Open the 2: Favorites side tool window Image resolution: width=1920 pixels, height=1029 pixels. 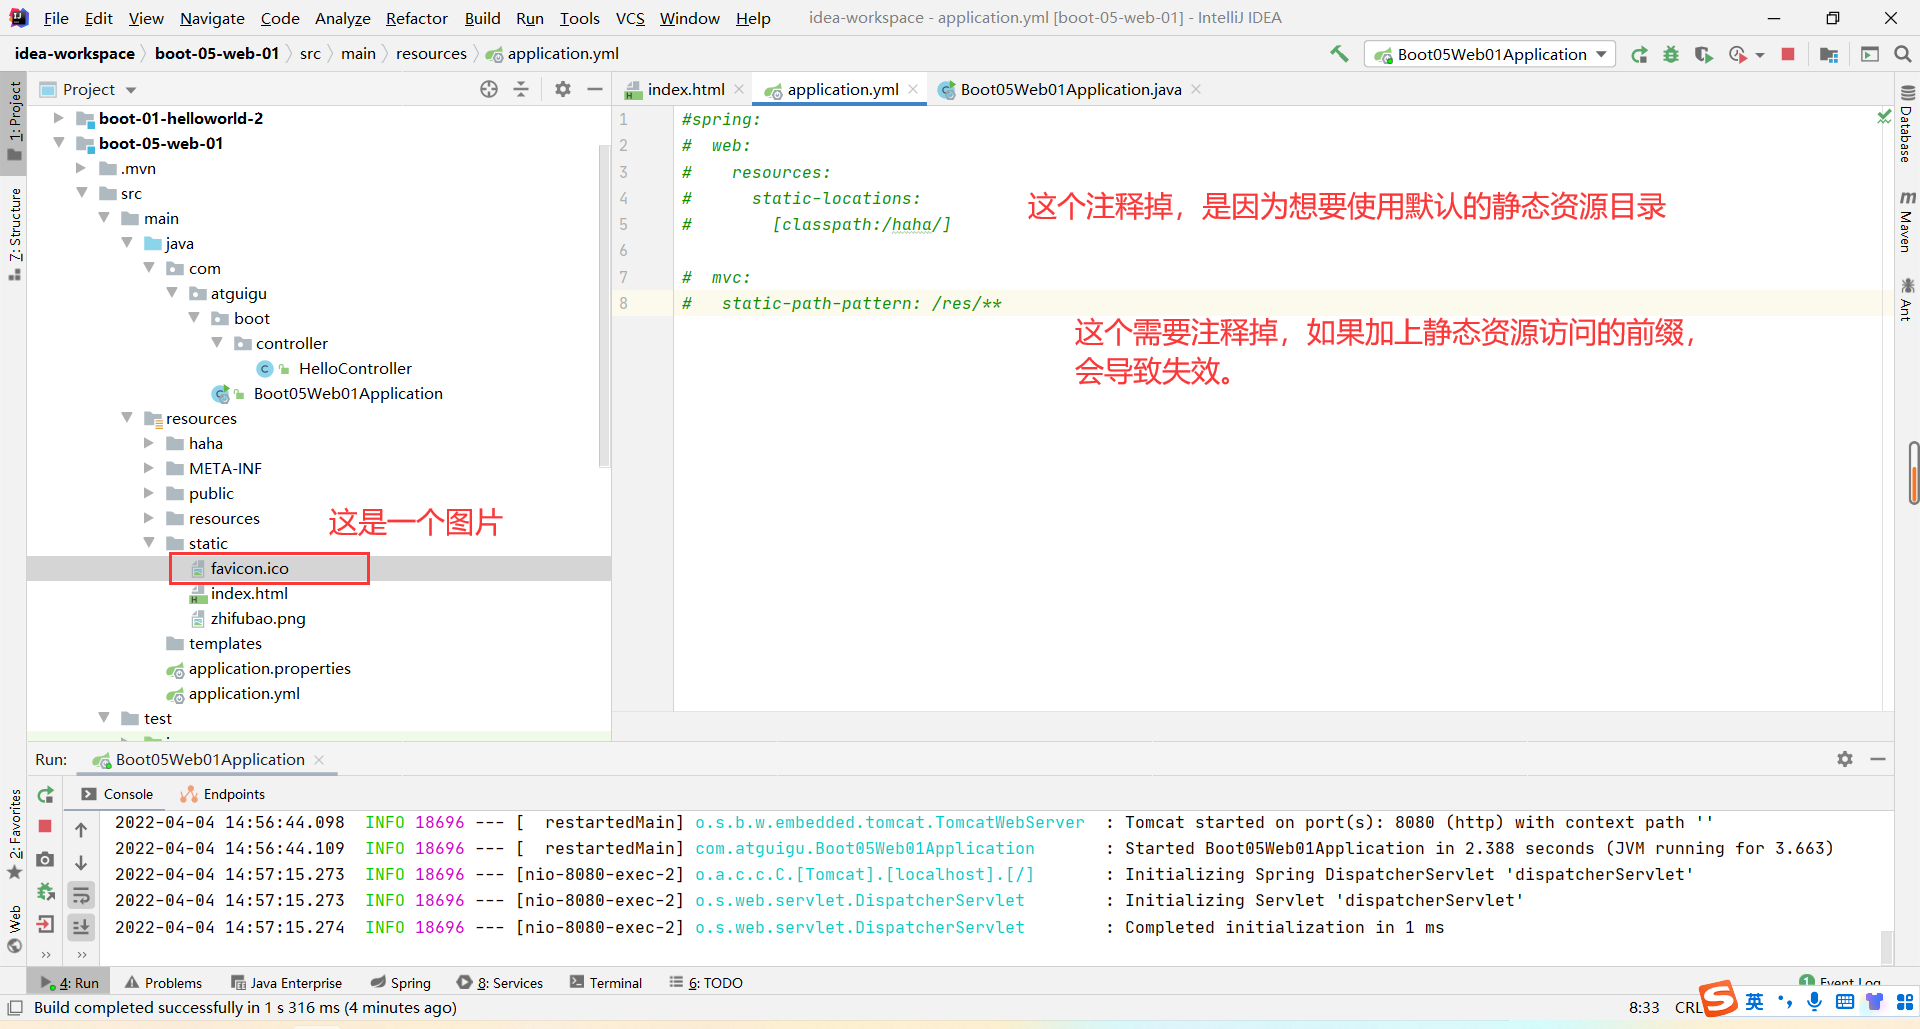click(x=15, y=833)
